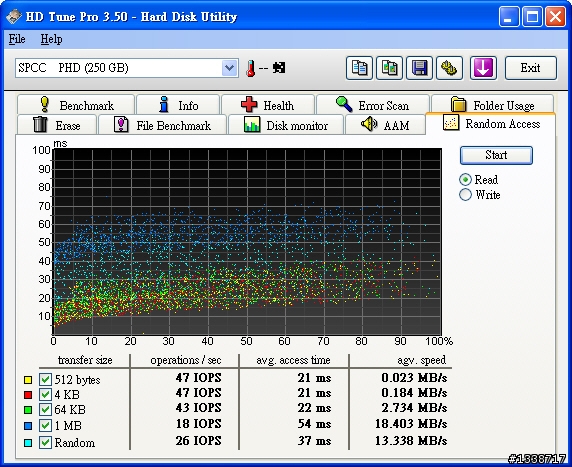Click the '18.403 MB/s' speed value
Viewport: 572px width, 467px height.
411,424
